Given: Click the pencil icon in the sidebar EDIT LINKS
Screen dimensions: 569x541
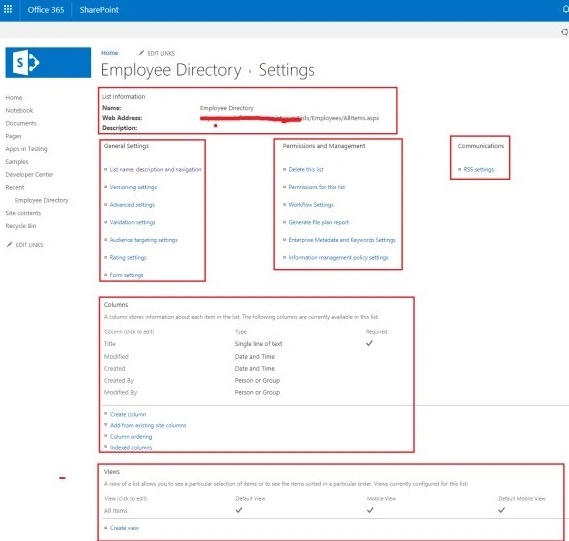Looking at the screenshot, I should coord(10,245).
